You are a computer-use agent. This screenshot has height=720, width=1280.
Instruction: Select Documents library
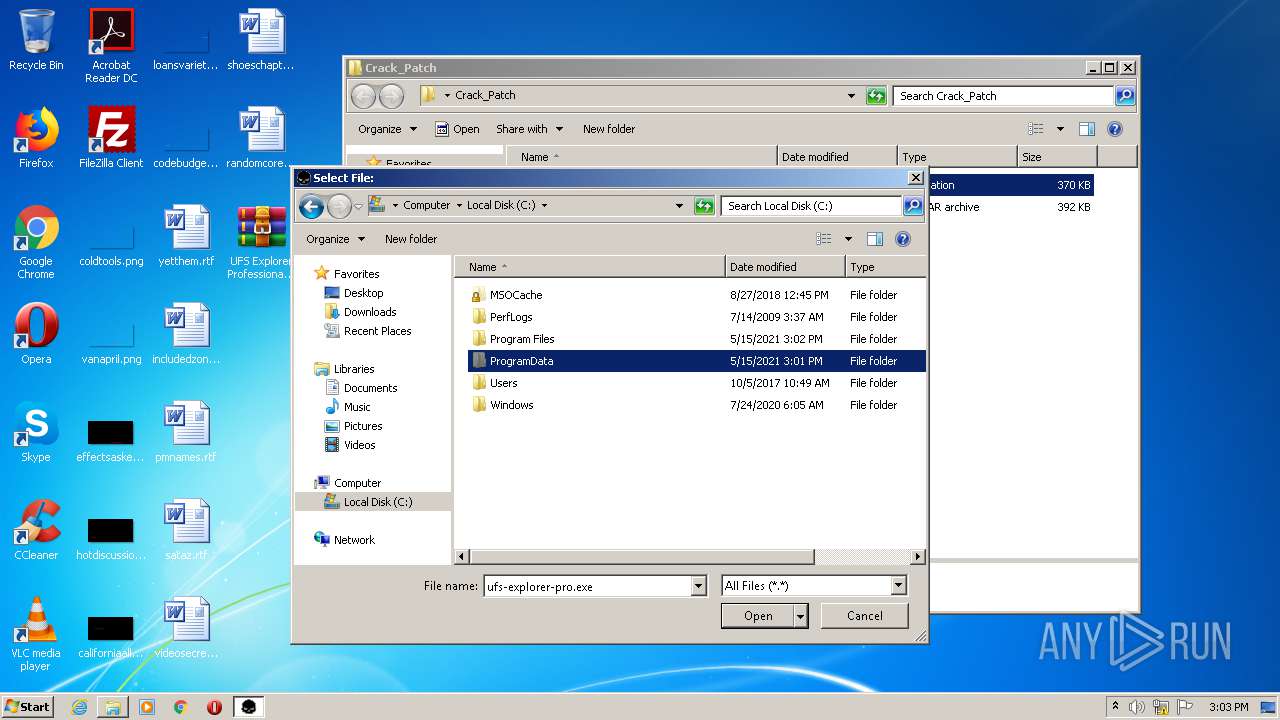click(370, 388)
